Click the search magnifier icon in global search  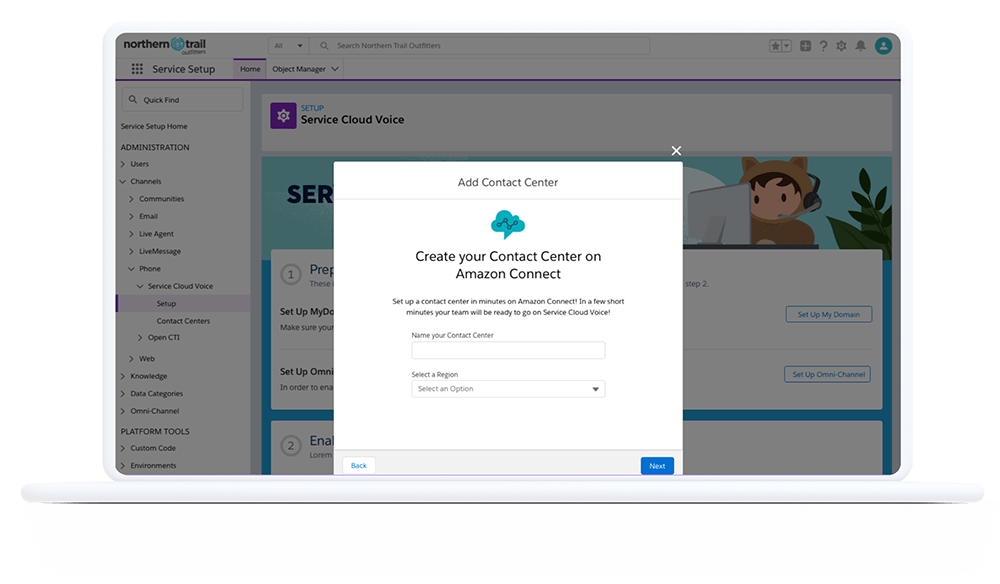tap(324, 46)
